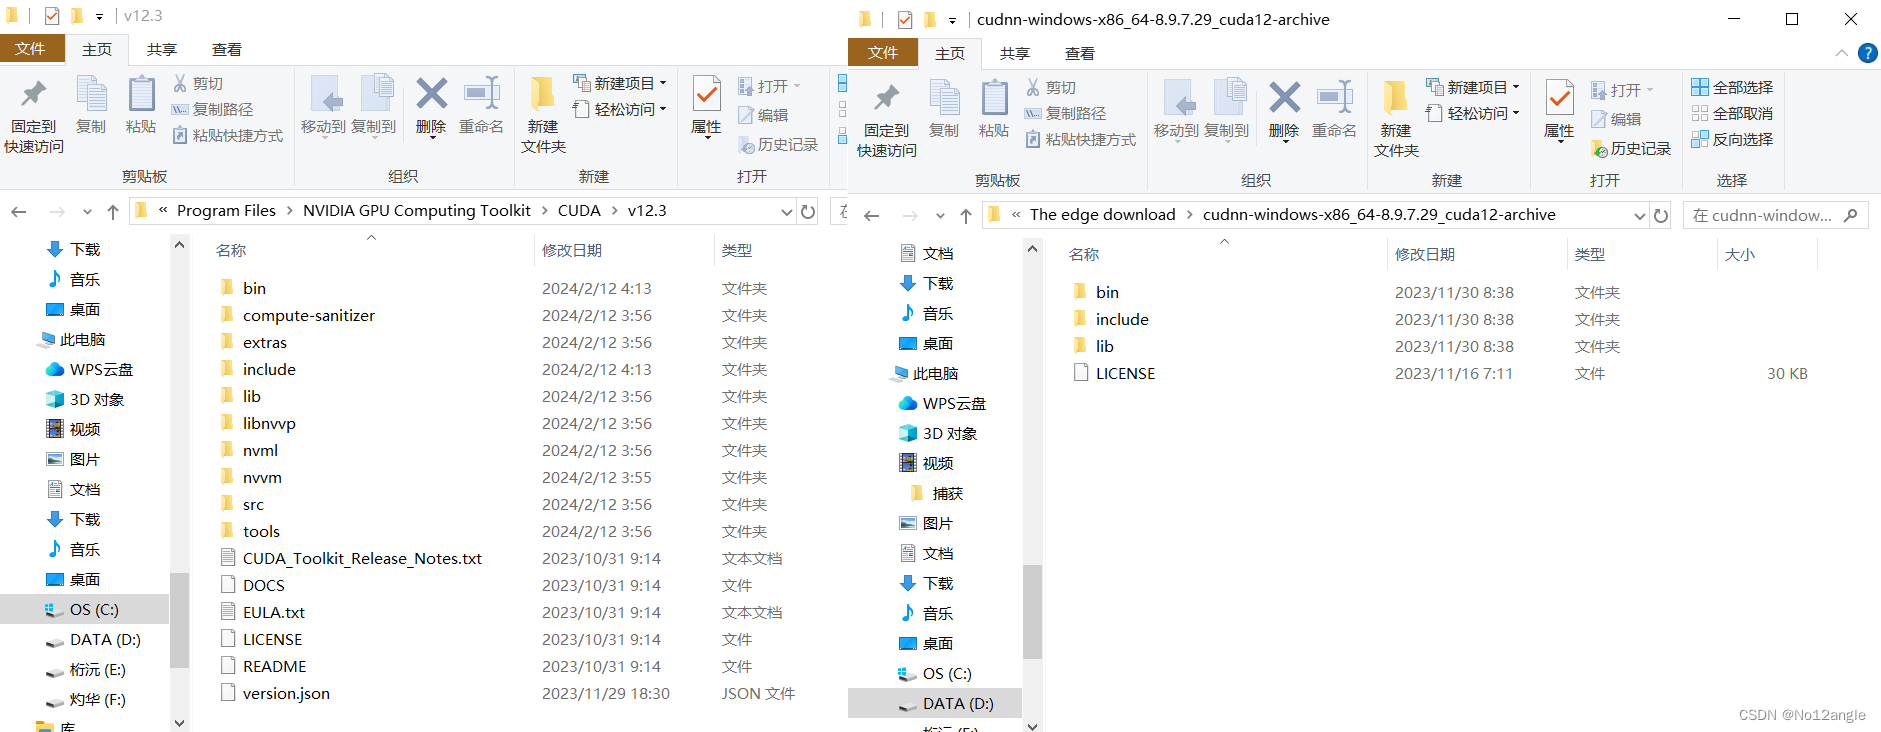Switch to Share (共享) tab in v12.3 window
Image resolution: width=1881 pixels, height=732 pixels.
[162, 49]
